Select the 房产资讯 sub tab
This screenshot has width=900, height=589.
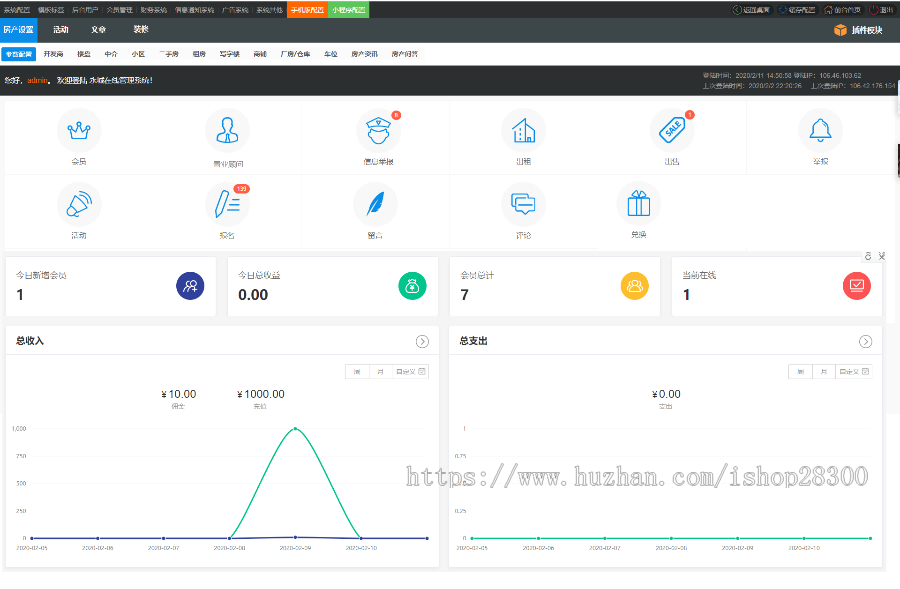364,54
